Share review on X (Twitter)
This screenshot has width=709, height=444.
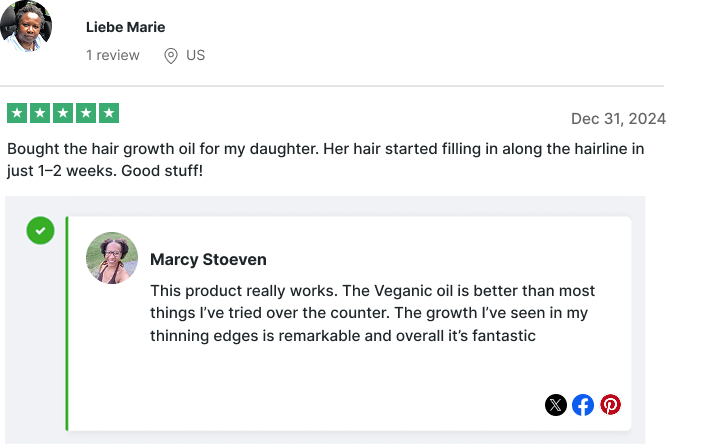tap(556, 405)
